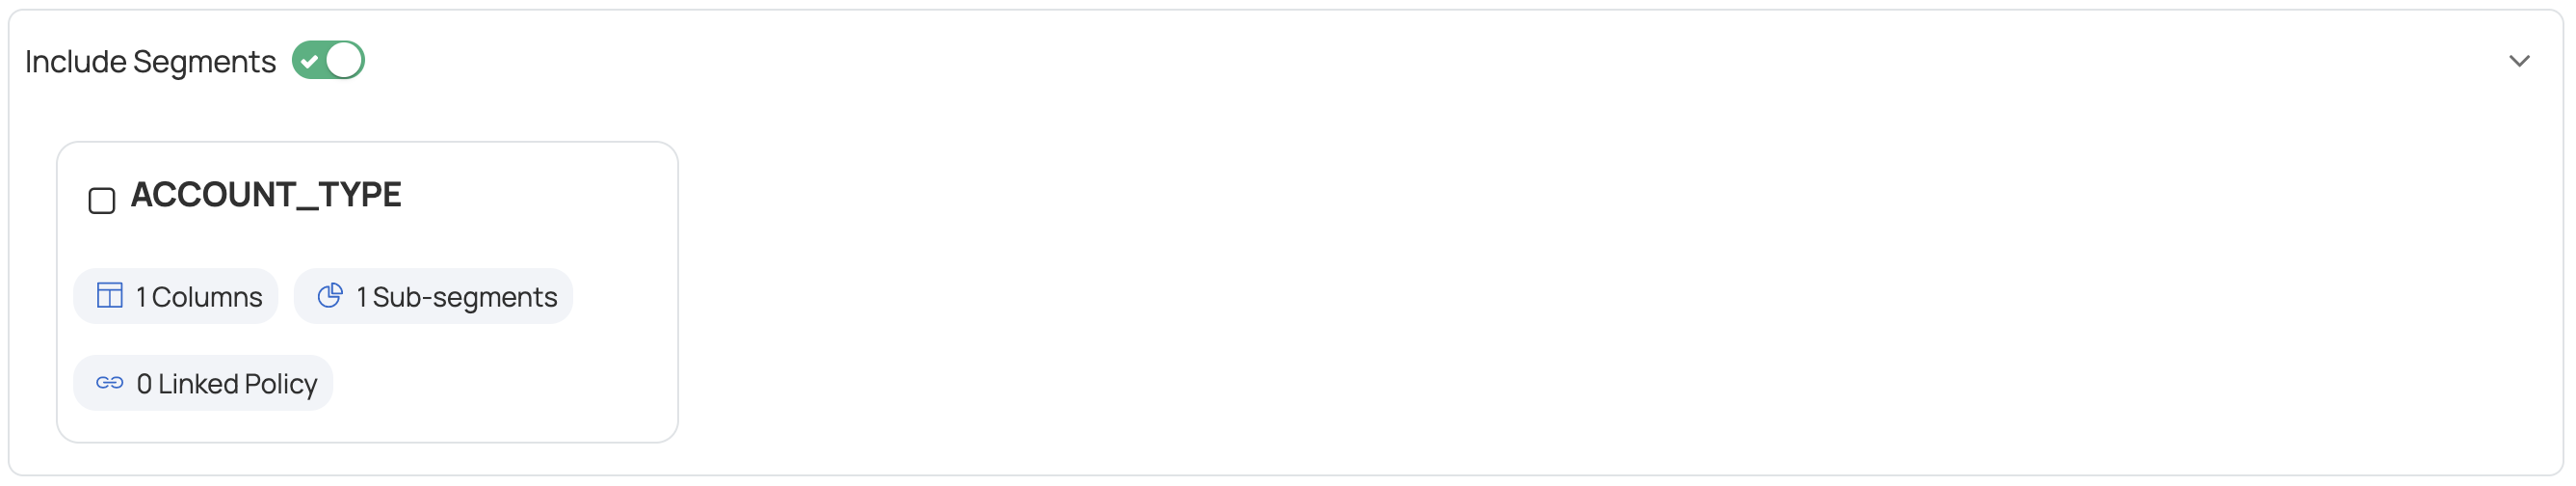The image size is (2576, 486).
Task: Click the number 0 beside Linked Policy
Action: [x=144, y=384]
